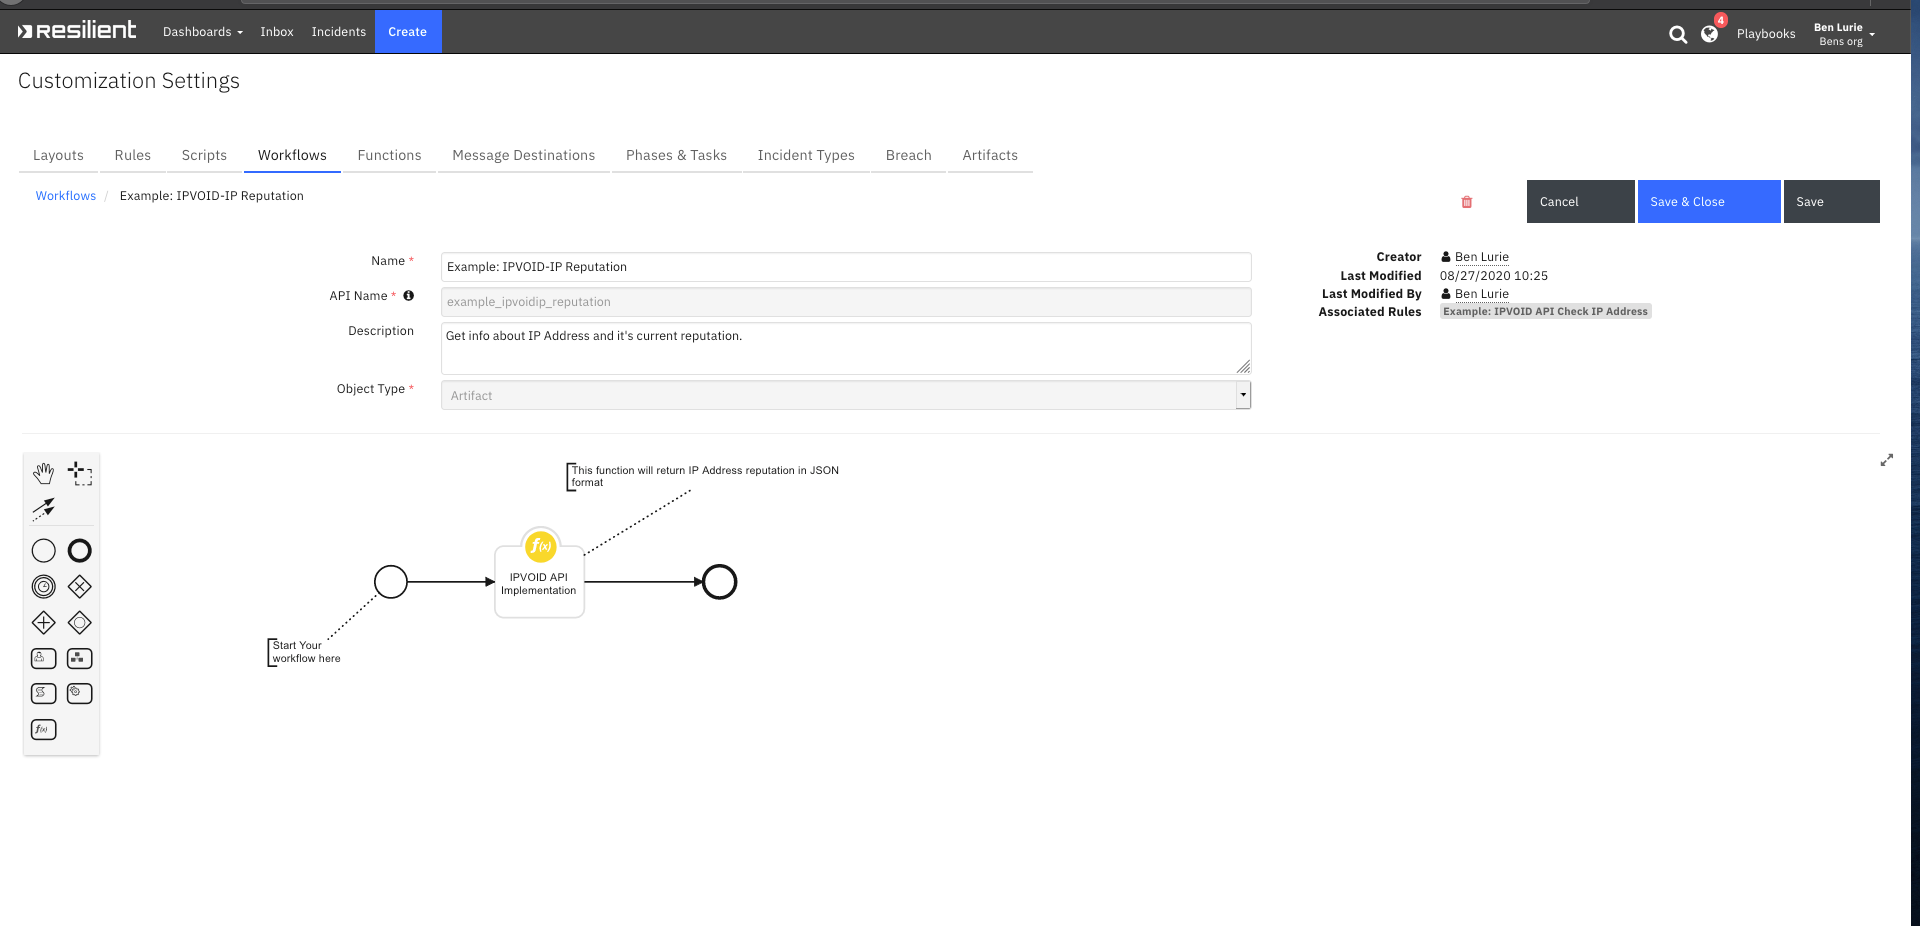Select the IPVOID API Implementation function node
Viewport: 1920px width, 926px height.
(x=539, y=582)
